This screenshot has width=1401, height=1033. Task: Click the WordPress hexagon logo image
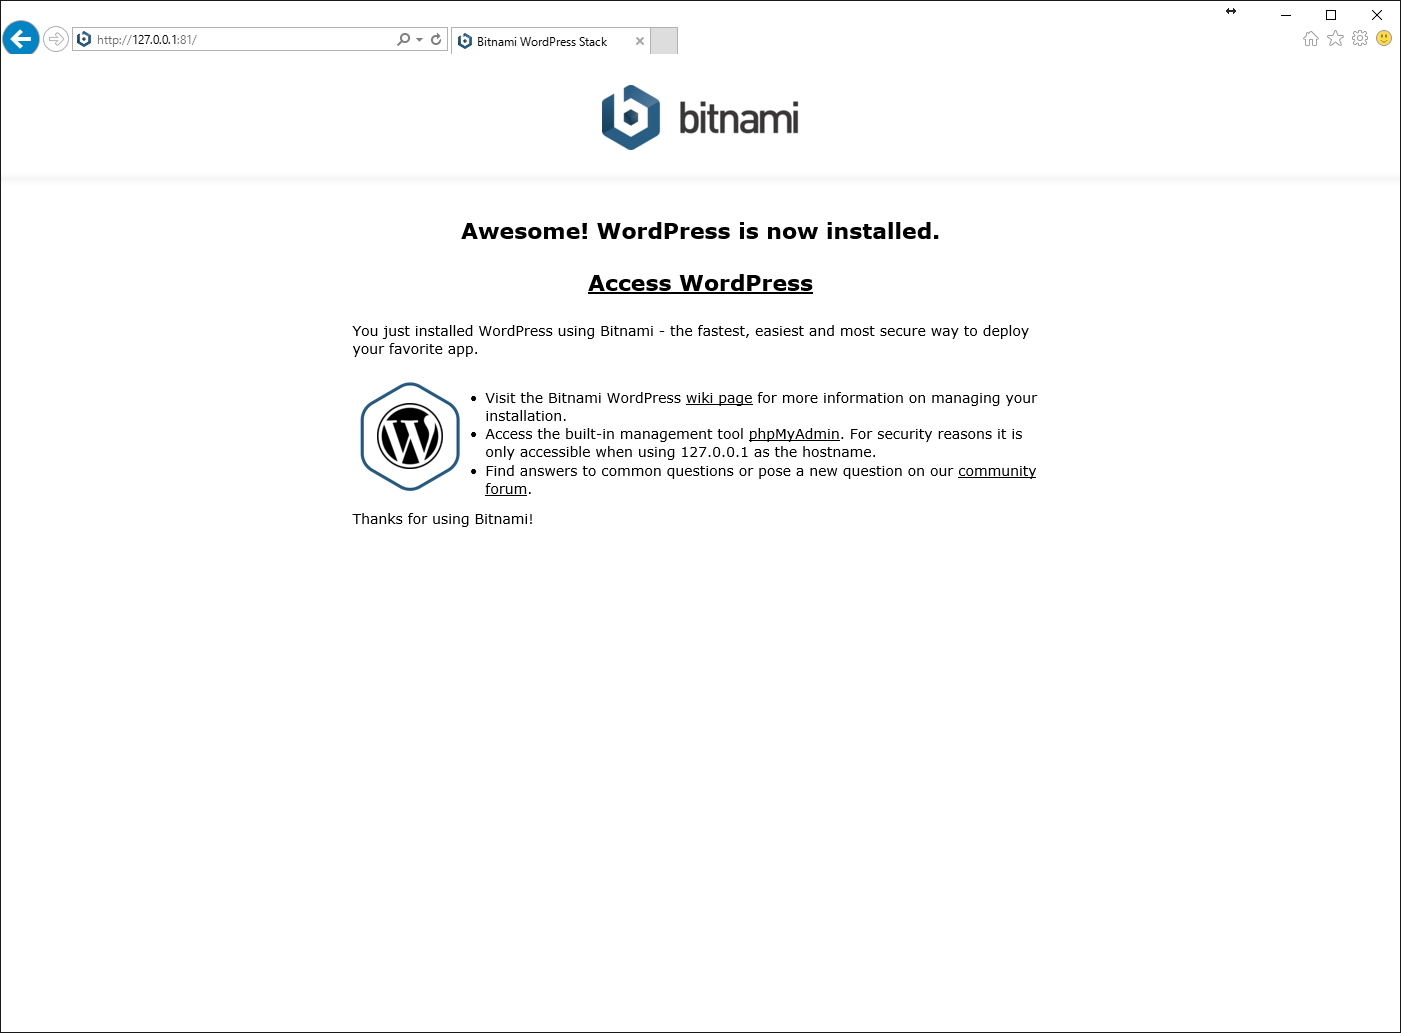410,437
